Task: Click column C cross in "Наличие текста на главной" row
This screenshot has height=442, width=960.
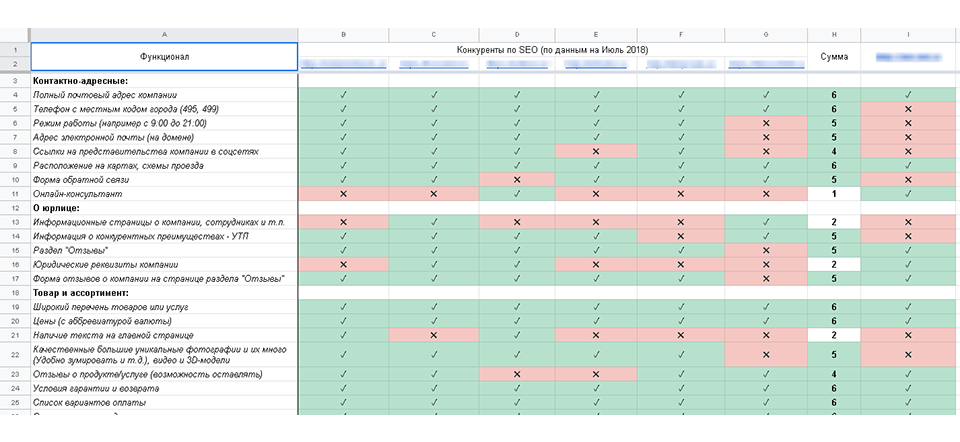Action: pos(433,335)
